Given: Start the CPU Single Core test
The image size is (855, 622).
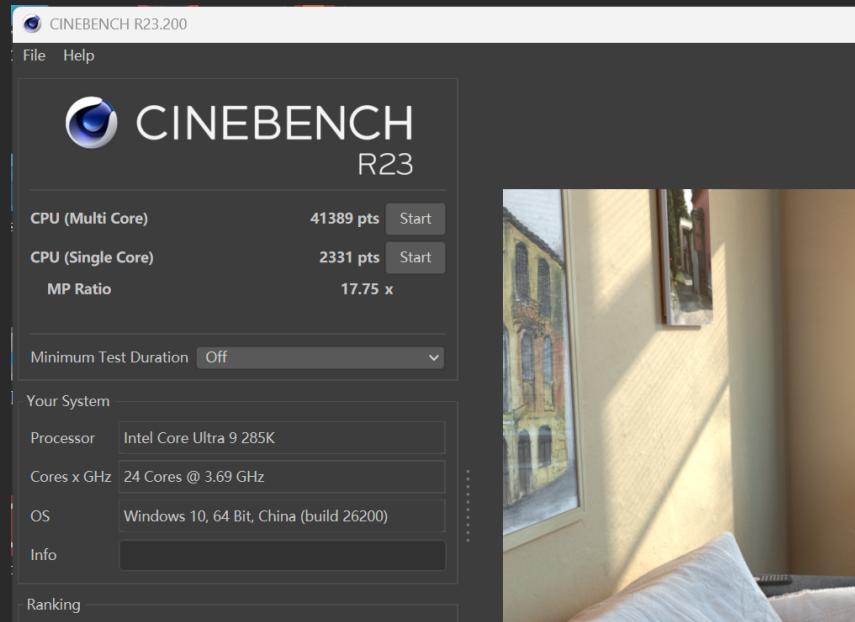Looking at the screenshot, I should point(415,257).
